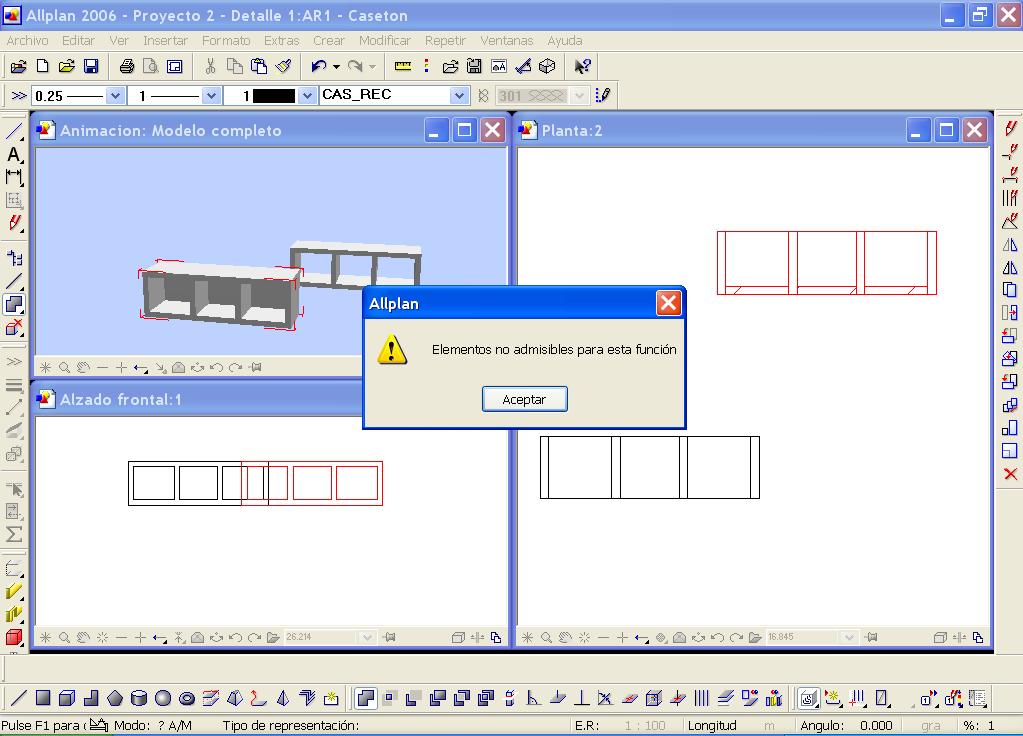This screenshot has width=1023, height=736.
Task: Click Tipo de representación in status bar
Action: tap(290, 726)
